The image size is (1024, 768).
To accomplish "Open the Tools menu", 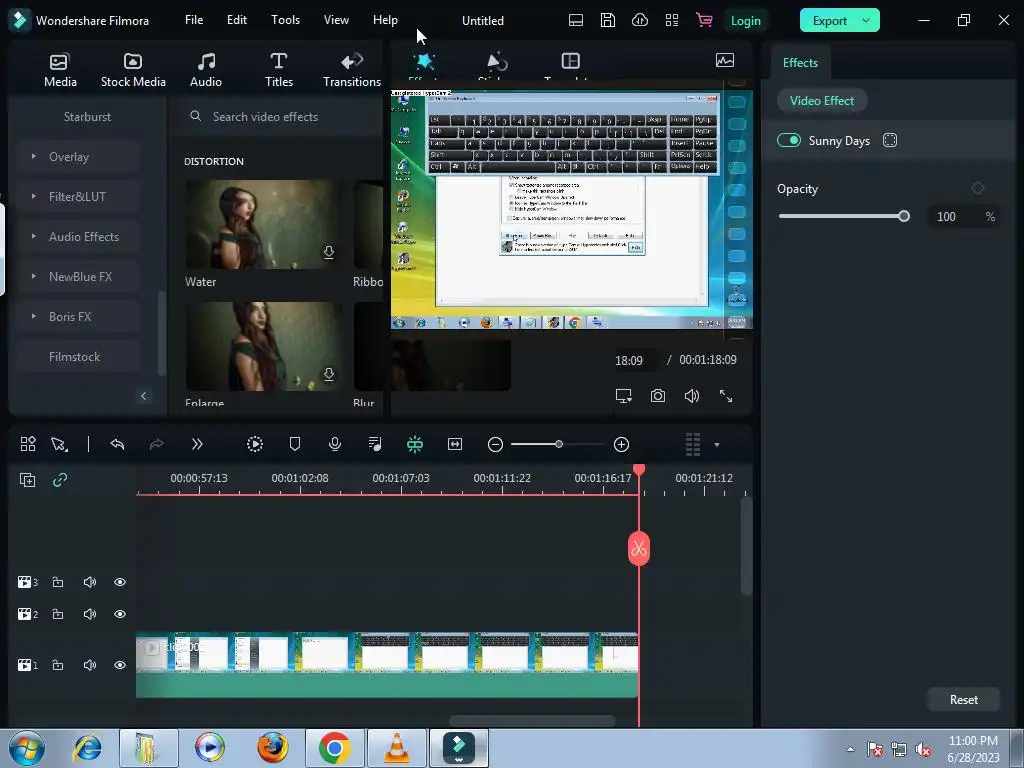I will click(285, 20).
